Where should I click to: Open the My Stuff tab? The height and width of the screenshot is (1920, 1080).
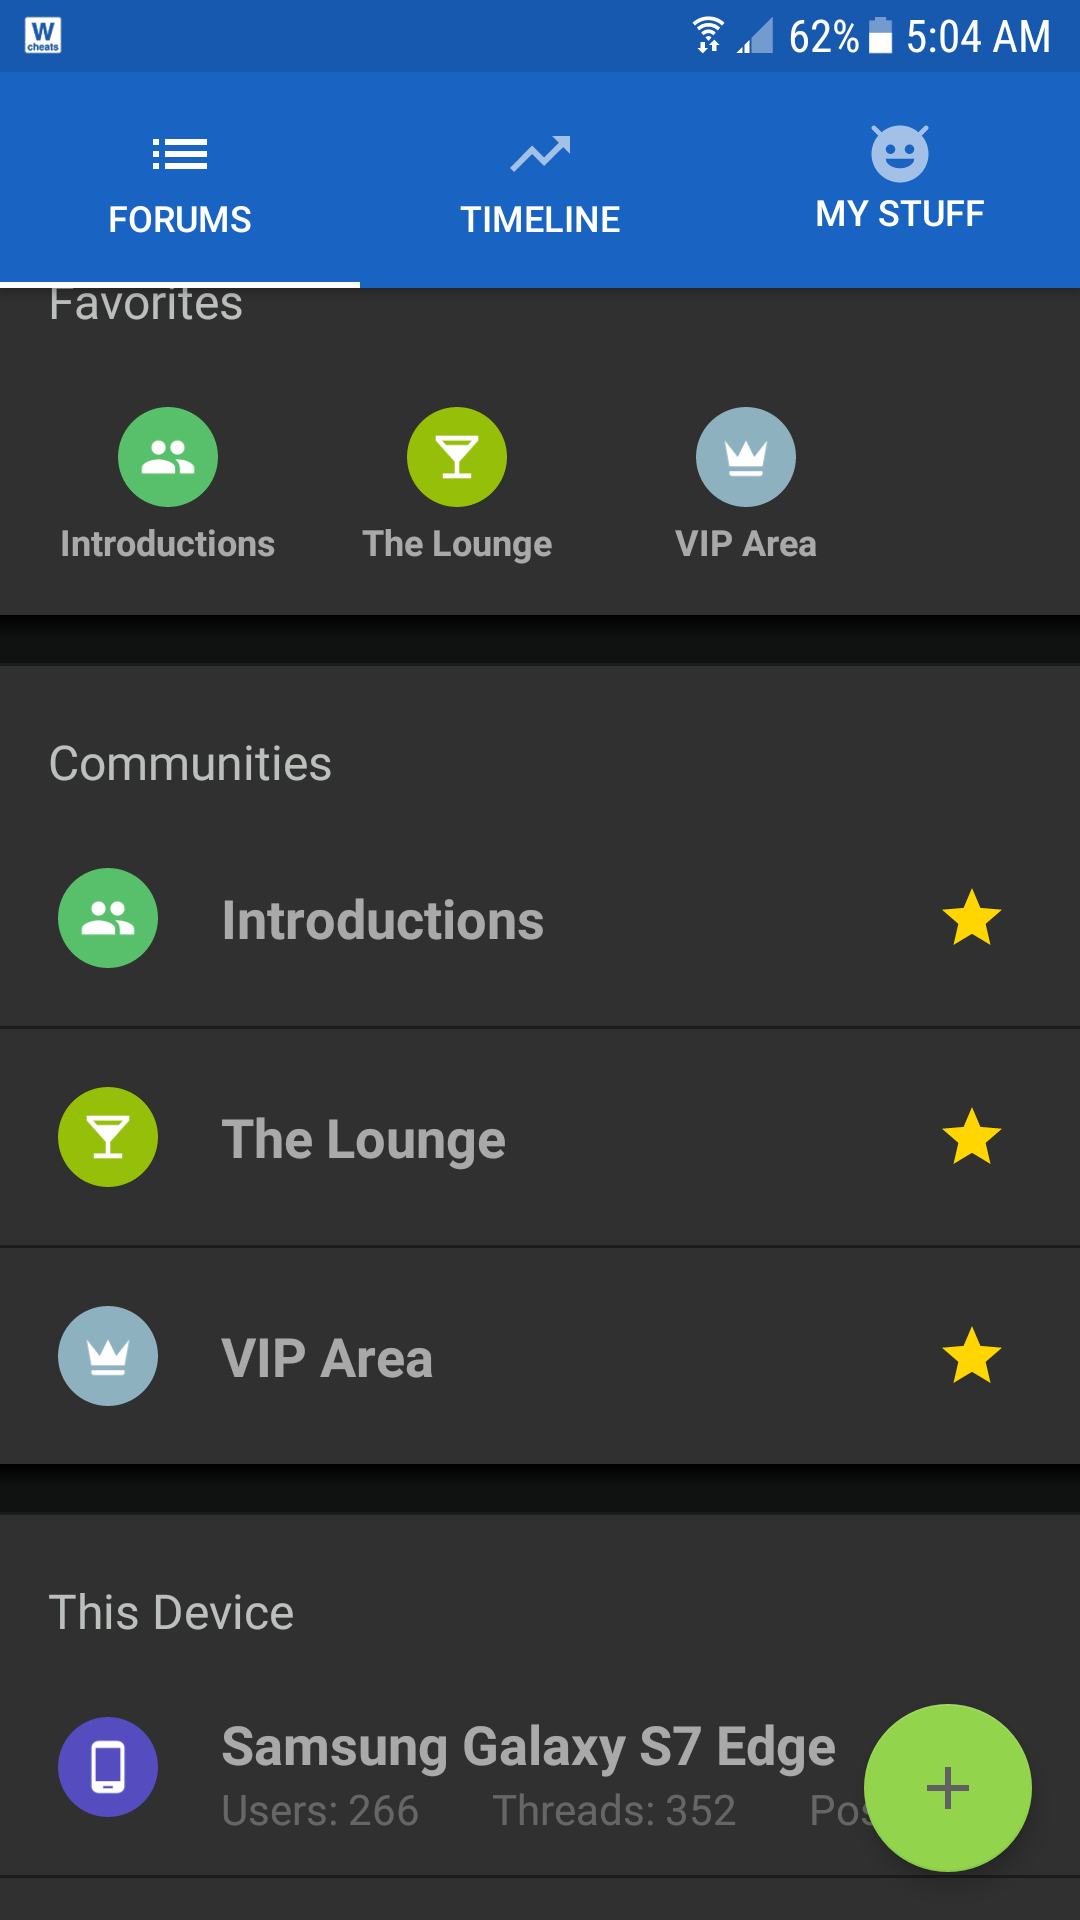900,180
